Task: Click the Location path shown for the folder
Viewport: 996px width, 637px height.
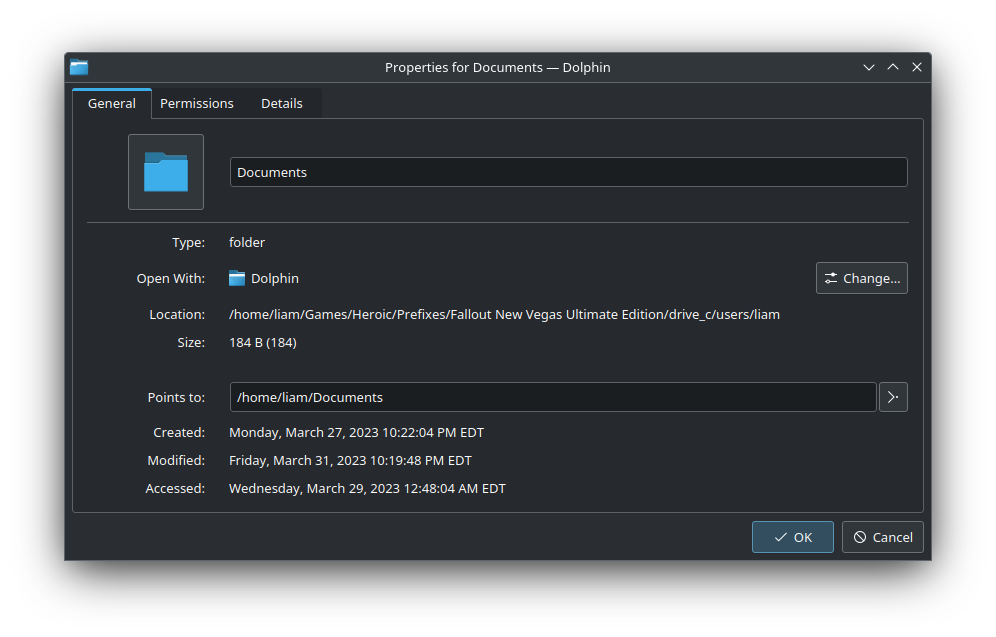Action: pos(503,314)
